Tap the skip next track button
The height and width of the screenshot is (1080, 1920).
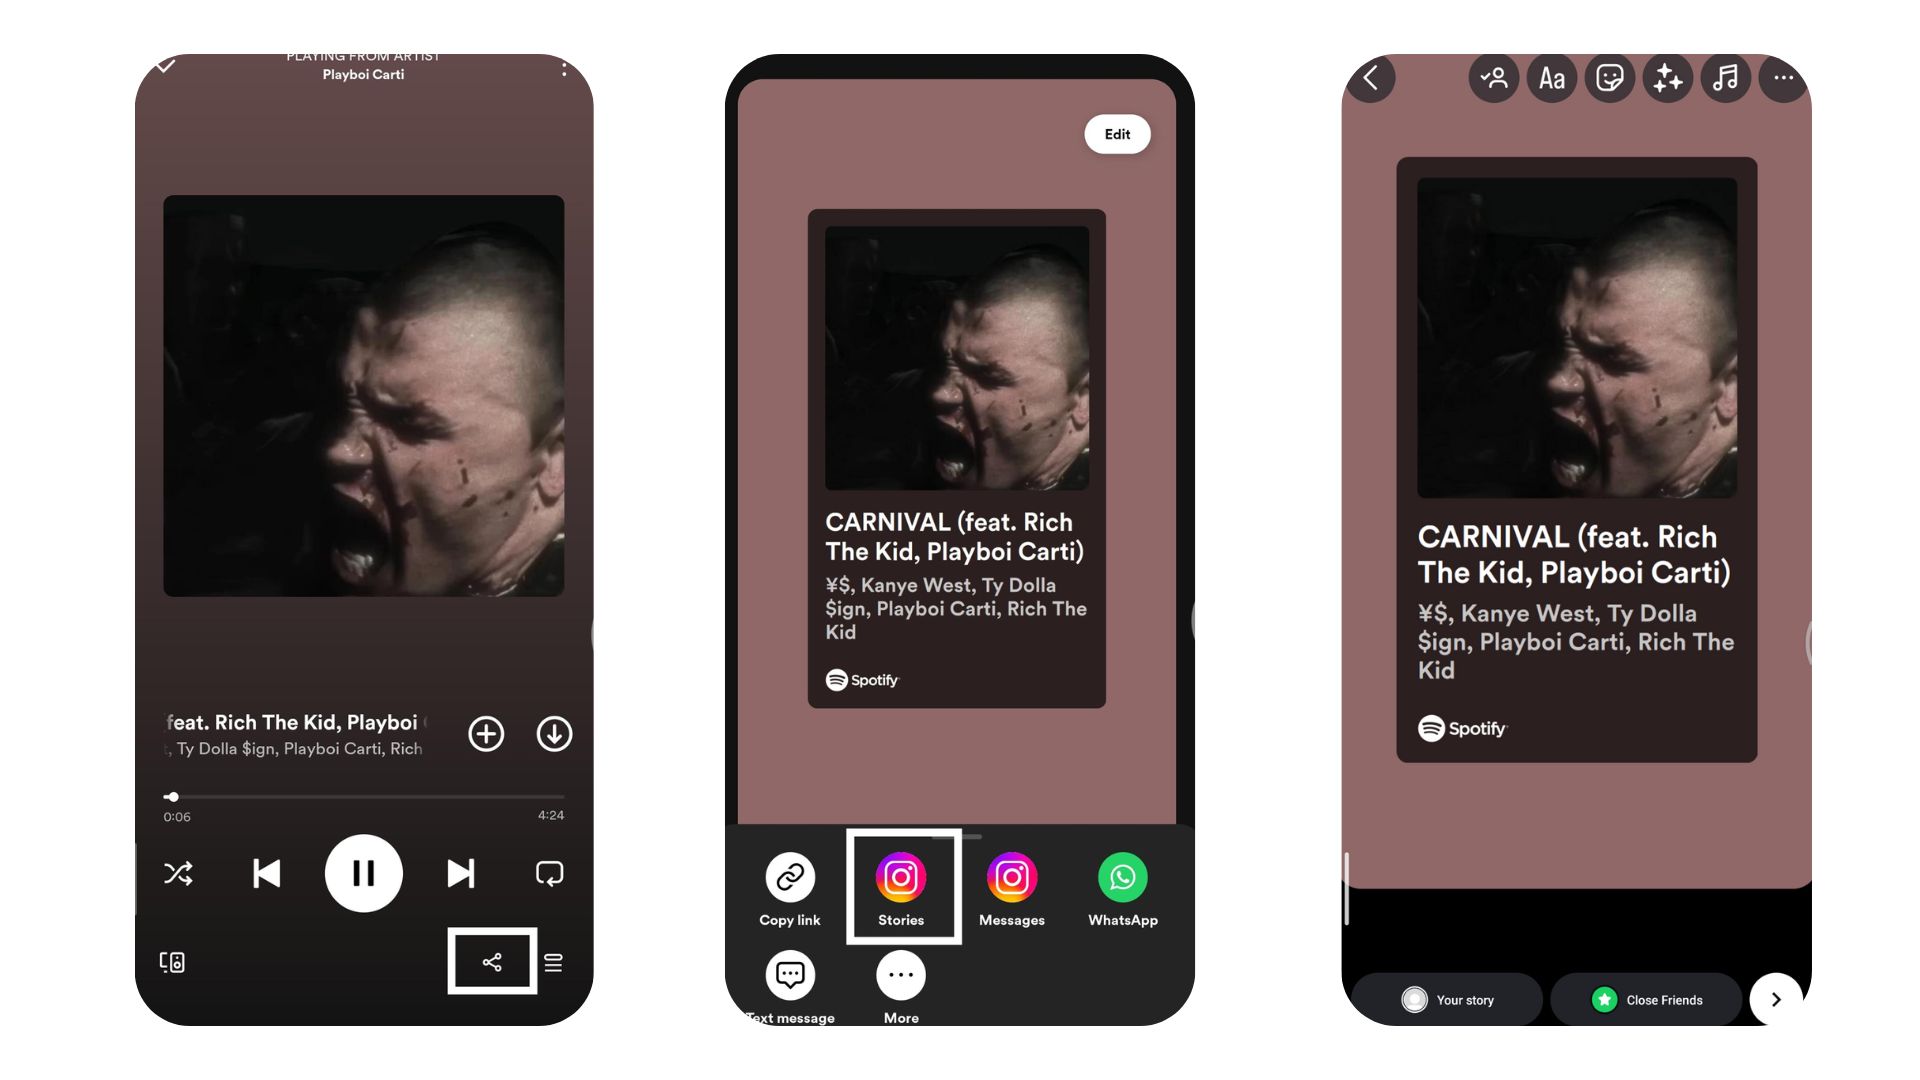coord(460,873)
